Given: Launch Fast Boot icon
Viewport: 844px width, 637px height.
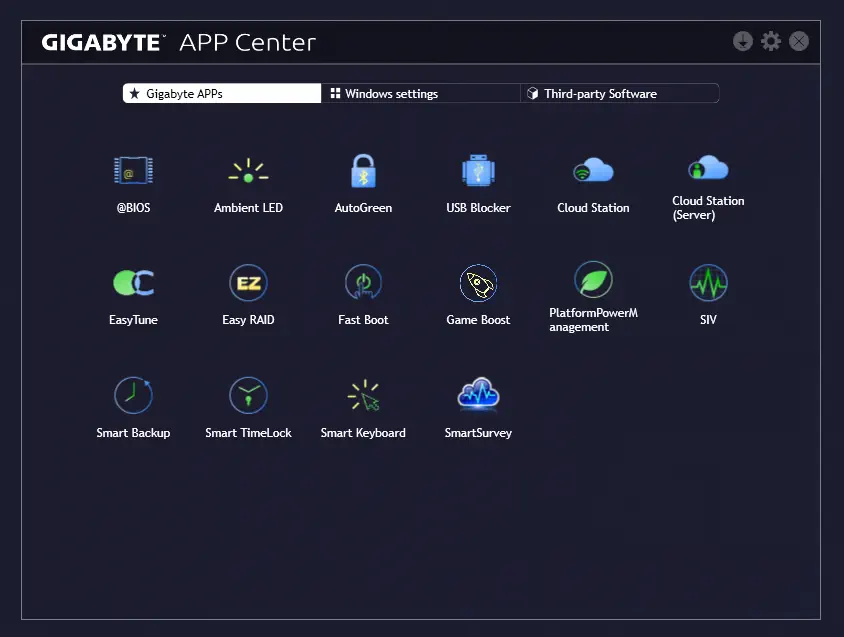Looking at the screenshot, I should pyautogui.click(x=363, y=283).
